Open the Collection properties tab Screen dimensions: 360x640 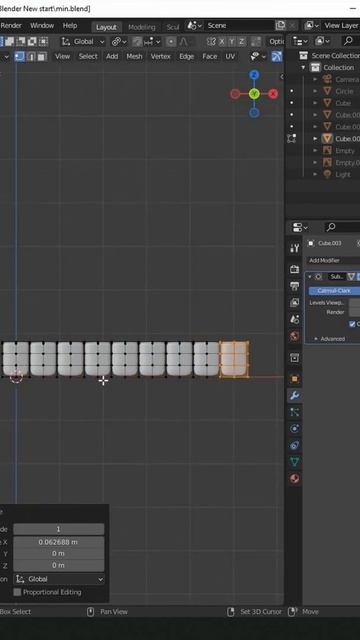(294, 358)
